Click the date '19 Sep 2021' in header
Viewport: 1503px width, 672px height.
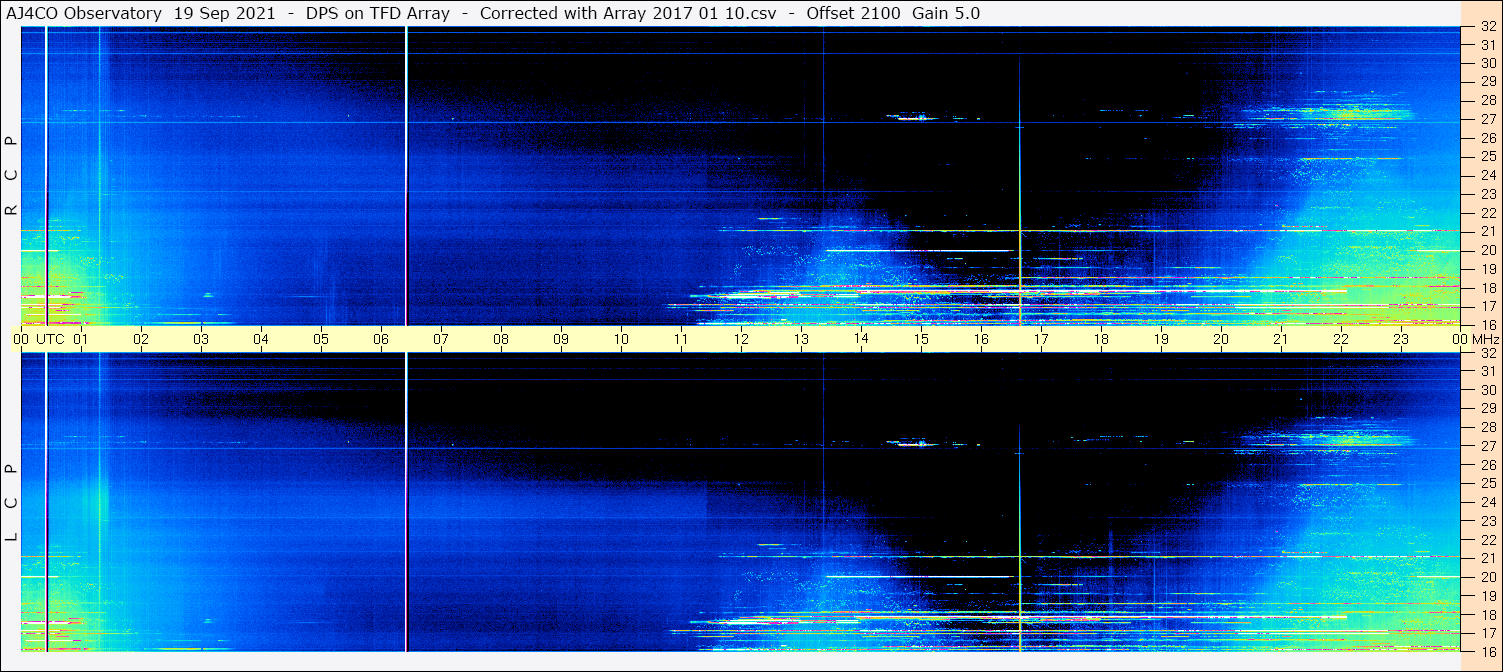[x=224, y=14]
